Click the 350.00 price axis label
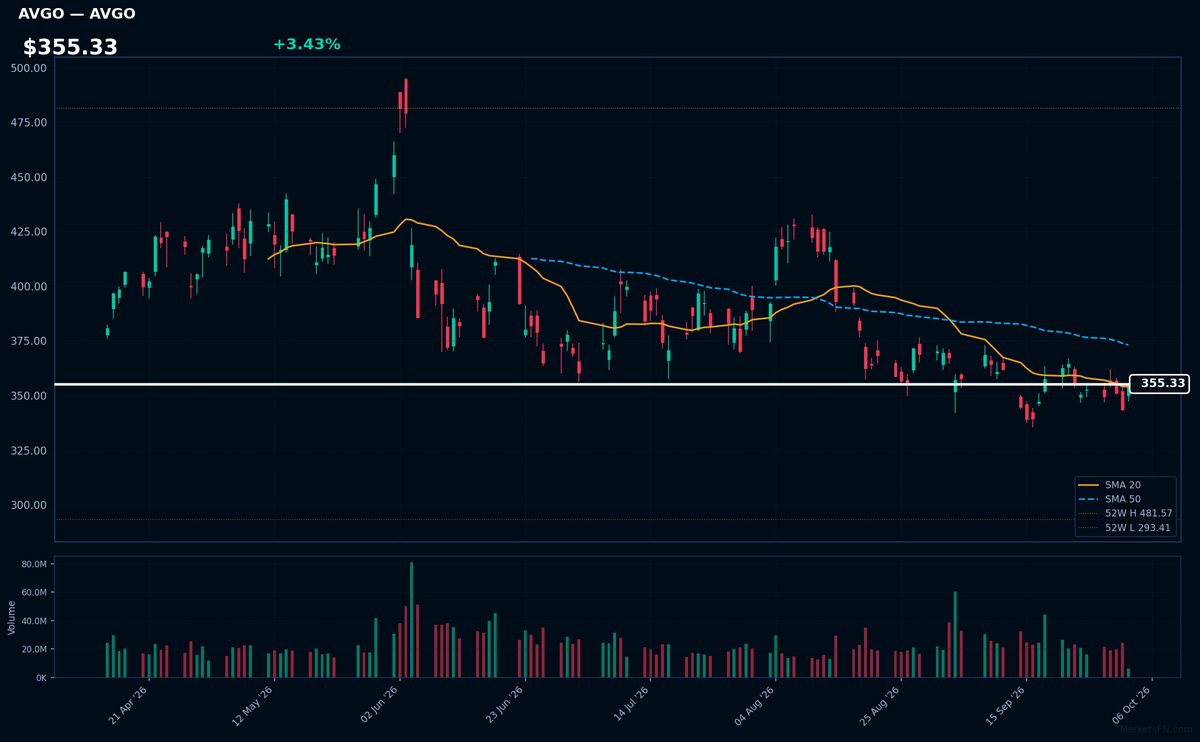This screenshot has height=742, width=1200. coord(29,396)
